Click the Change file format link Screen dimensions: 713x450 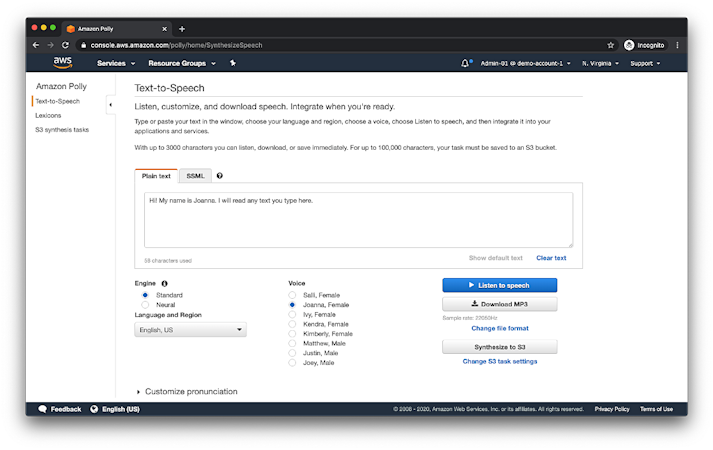click(500, 328)
